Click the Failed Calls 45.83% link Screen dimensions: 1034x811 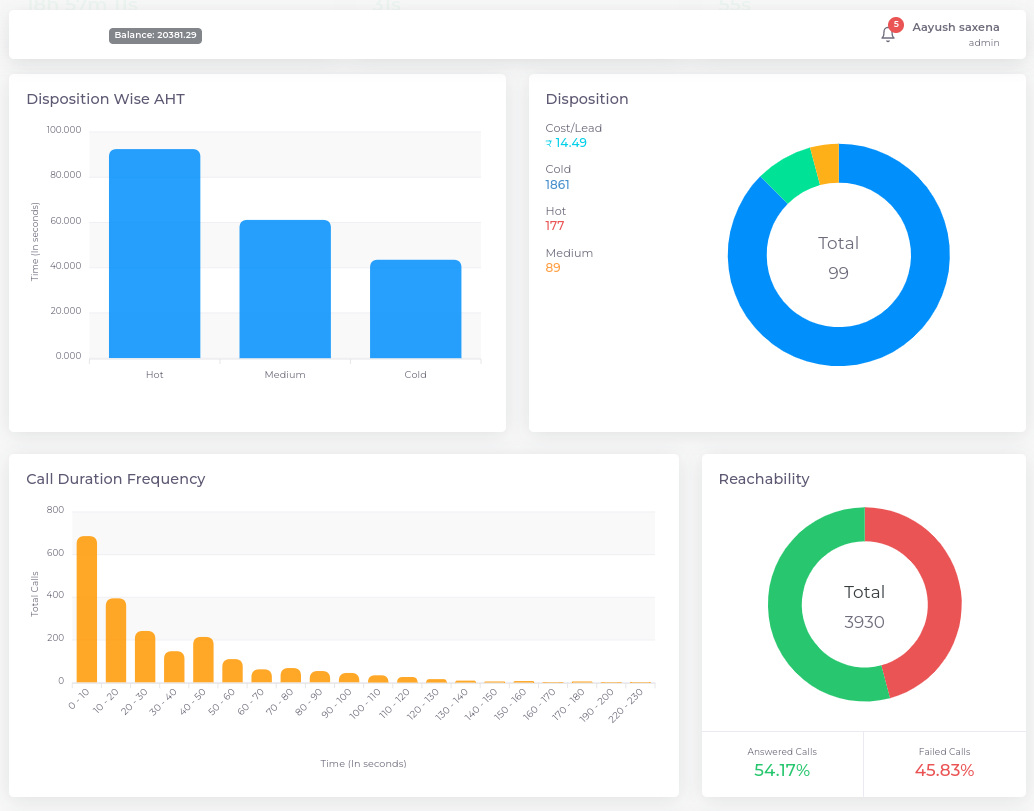pos(944,770)
